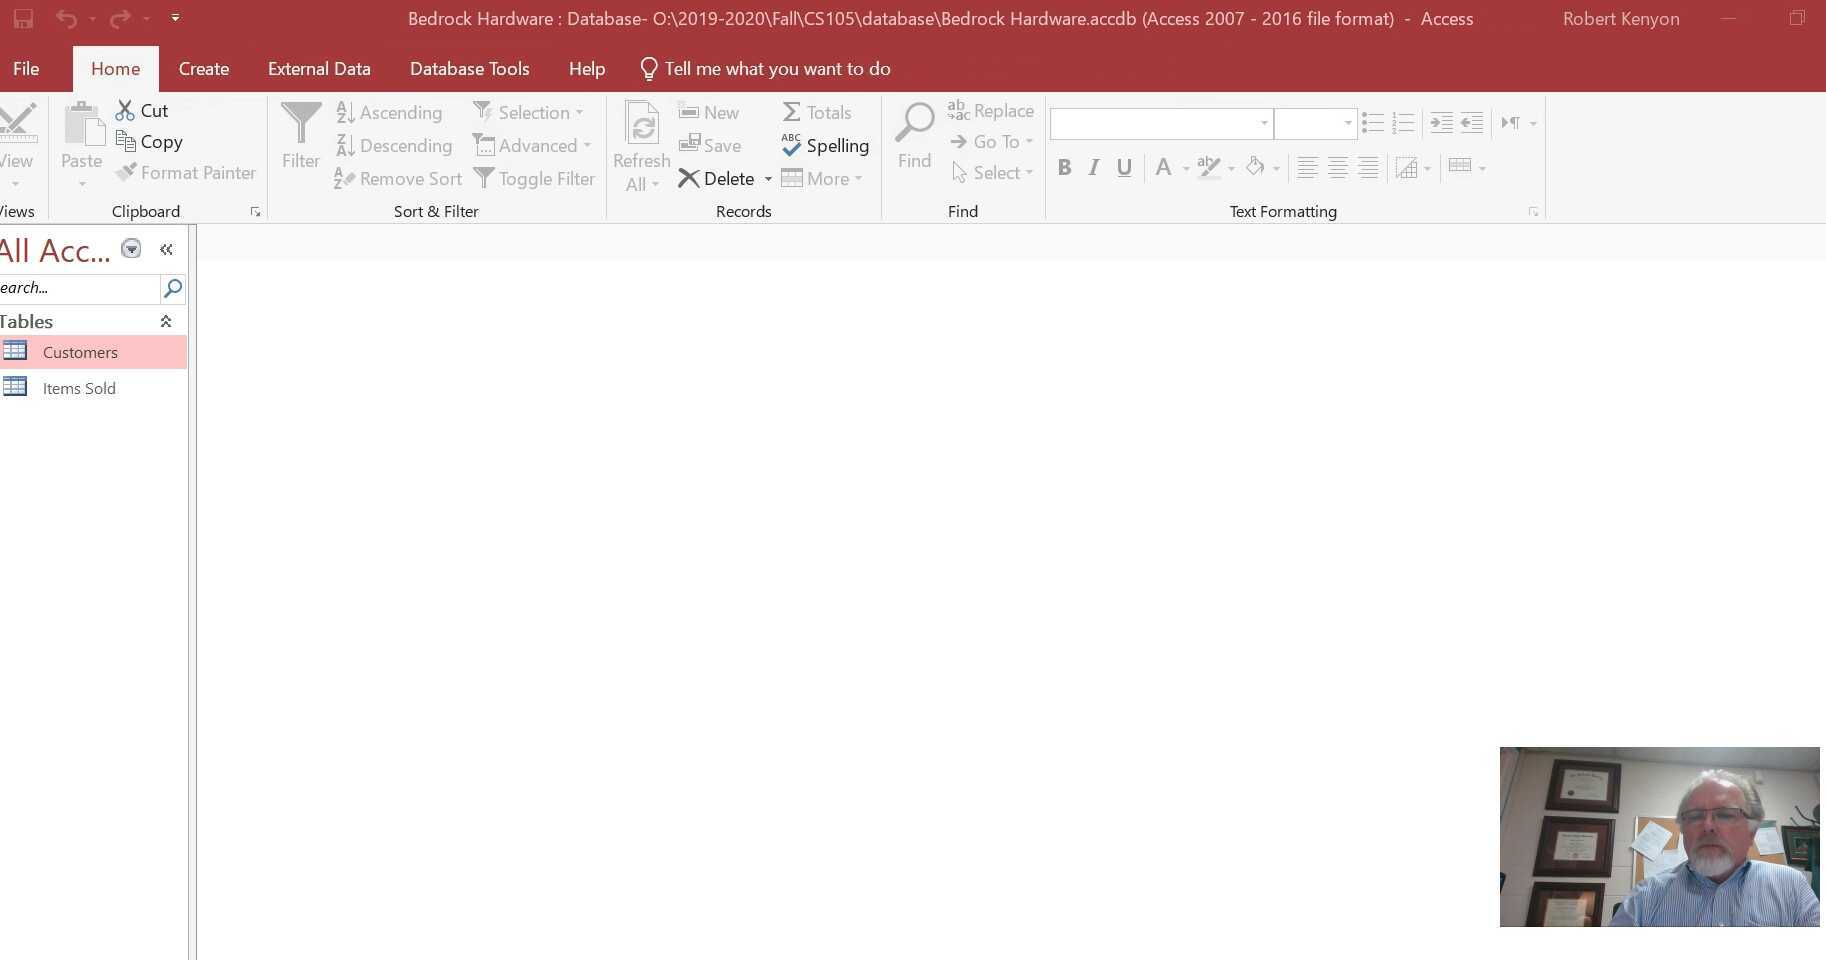
Task: Run the Spelling check
Action: (x=825, y=145)
